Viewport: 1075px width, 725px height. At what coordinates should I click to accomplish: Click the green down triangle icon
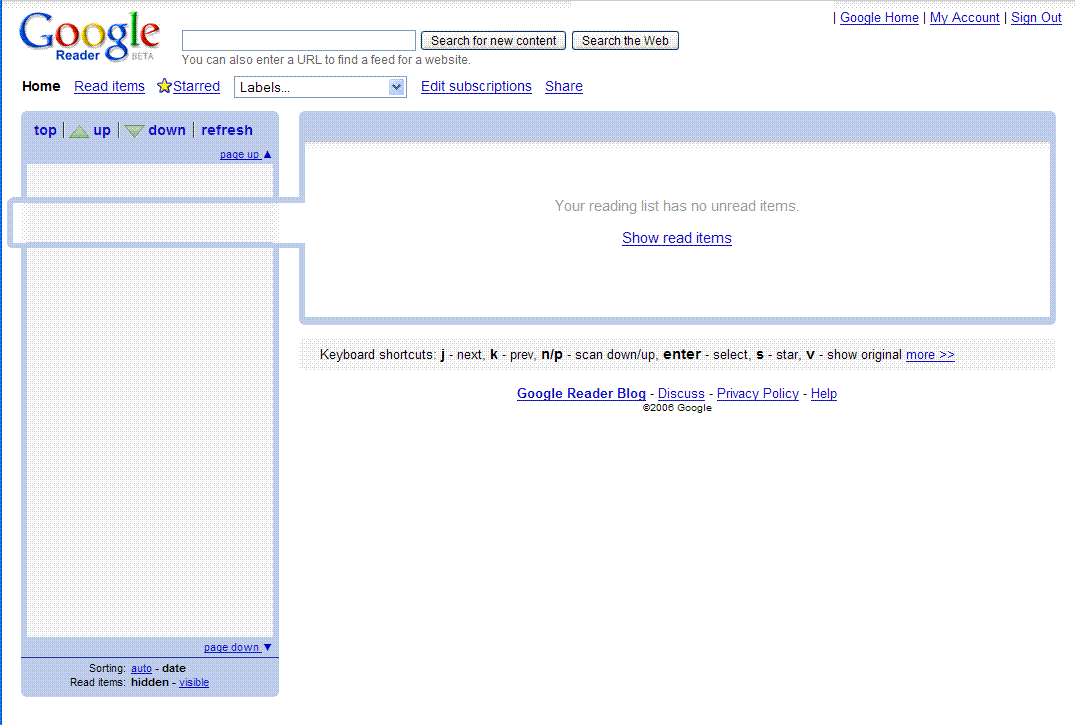click(x=134, y=131)
